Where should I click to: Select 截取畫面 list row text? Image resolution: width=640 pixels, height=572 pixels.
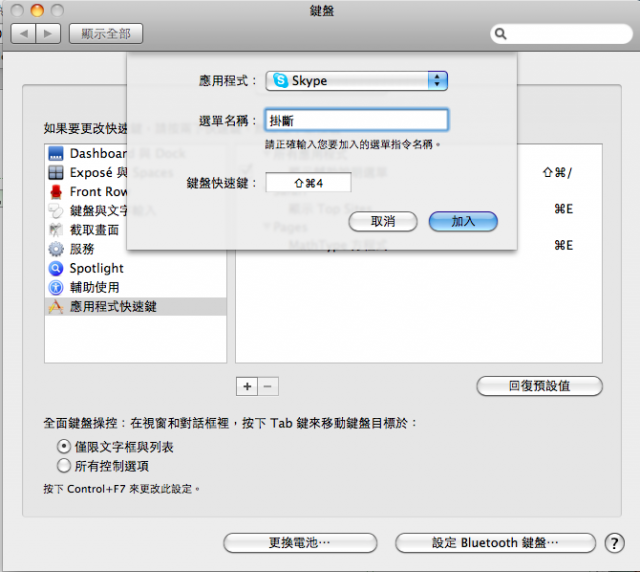pyautogui.click(x=94, y=230)
